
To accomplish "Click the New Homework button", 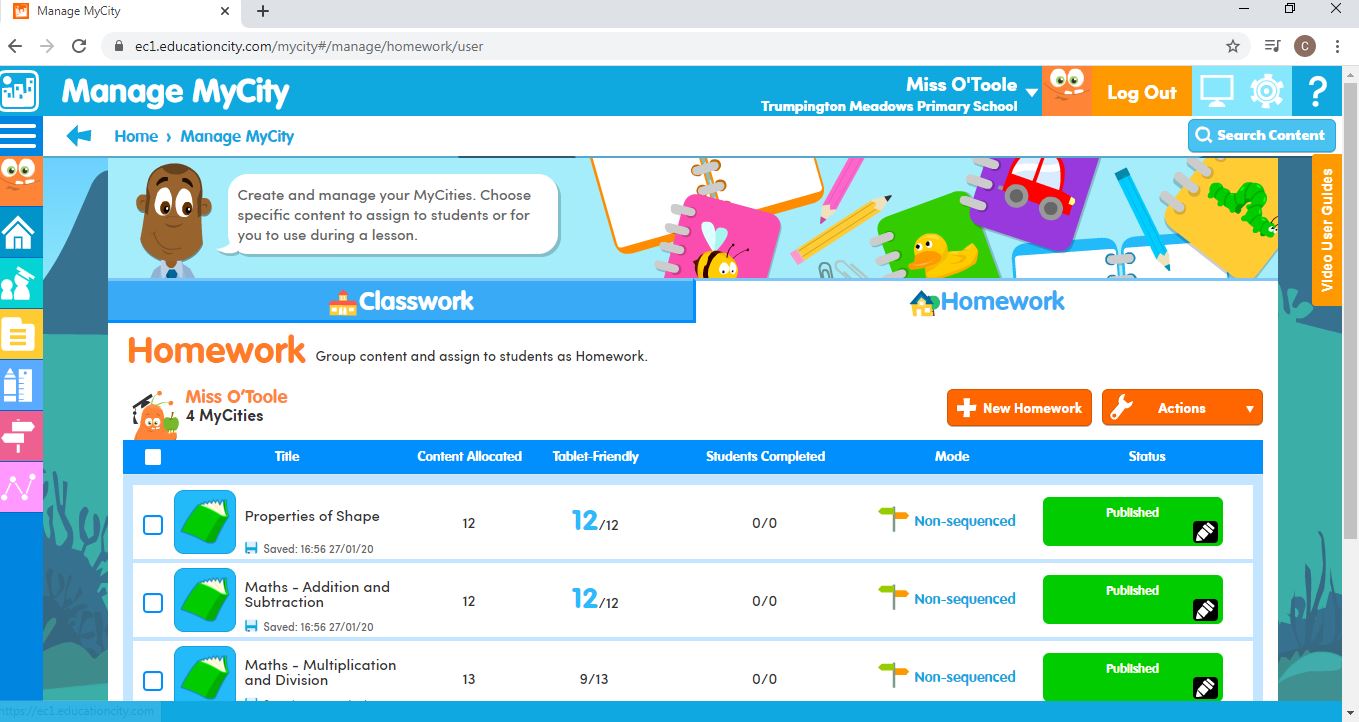I will click(x=1019, y=408).
